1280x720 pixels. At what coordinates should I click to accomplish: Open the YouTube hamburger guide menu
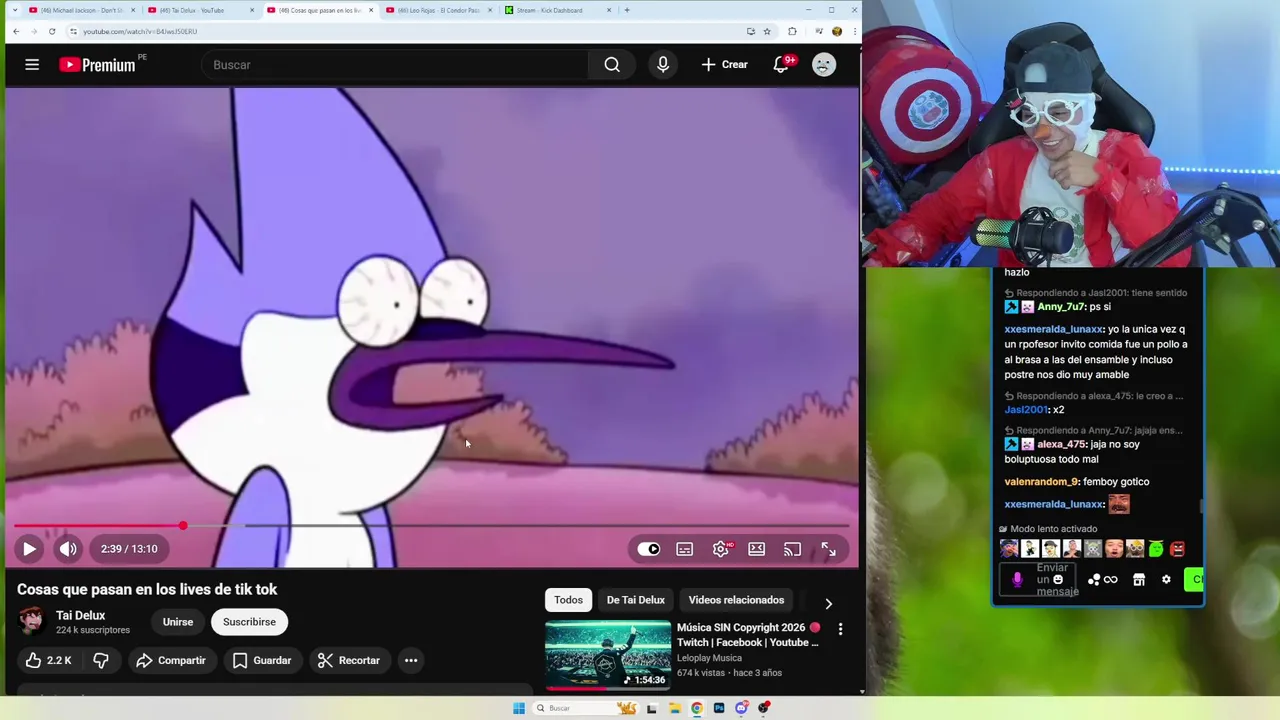pyautogui.click(x=32, y=65)
